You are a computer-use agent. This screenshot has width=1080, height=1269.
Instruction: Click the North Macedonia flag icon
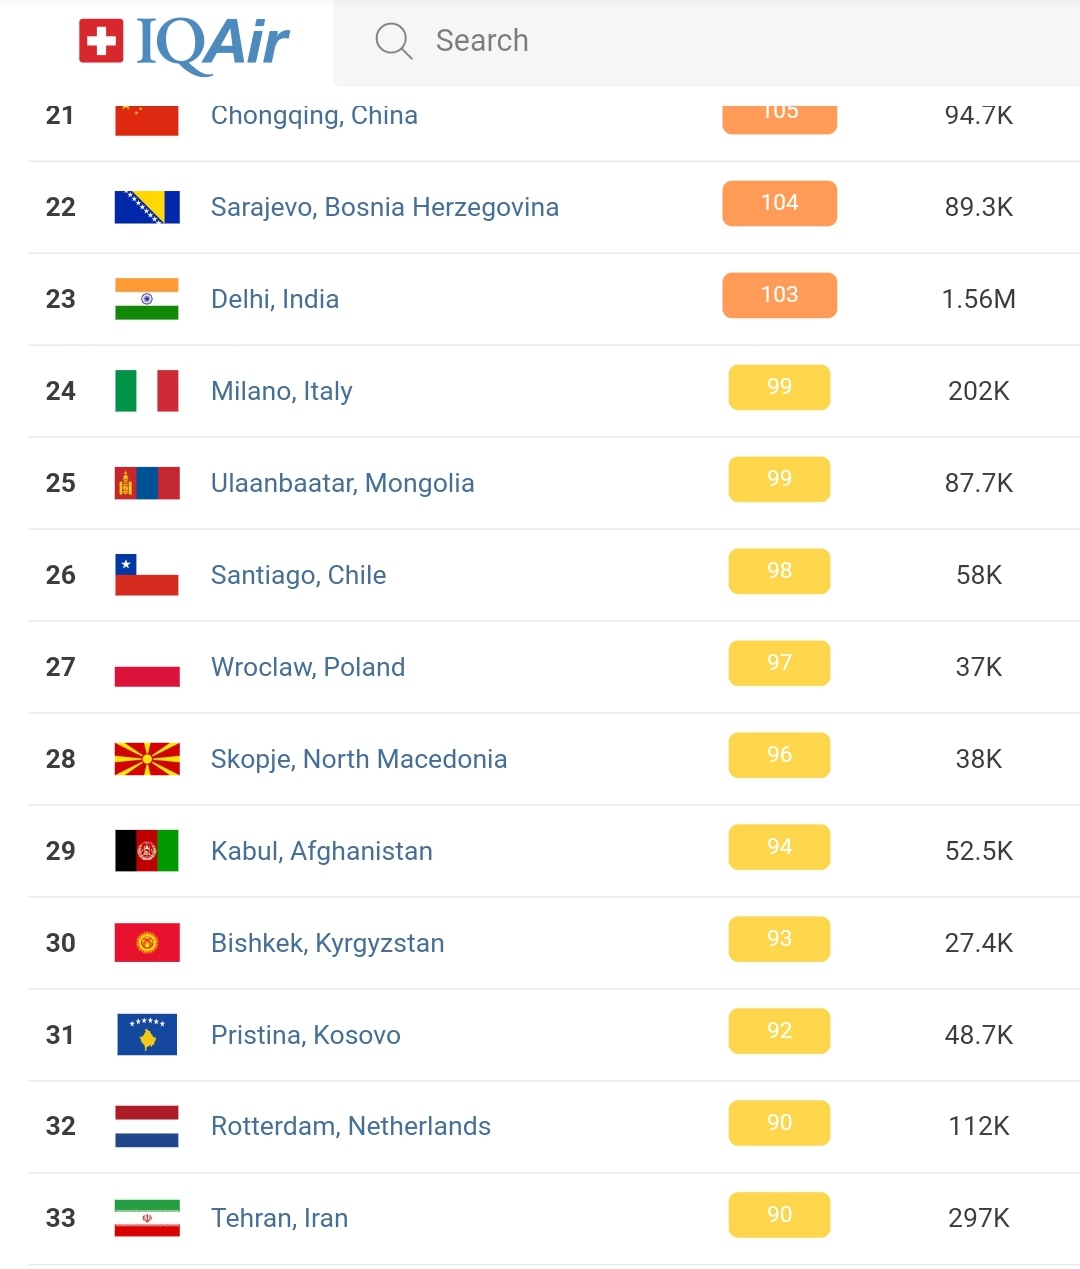(x=147, y=759)
